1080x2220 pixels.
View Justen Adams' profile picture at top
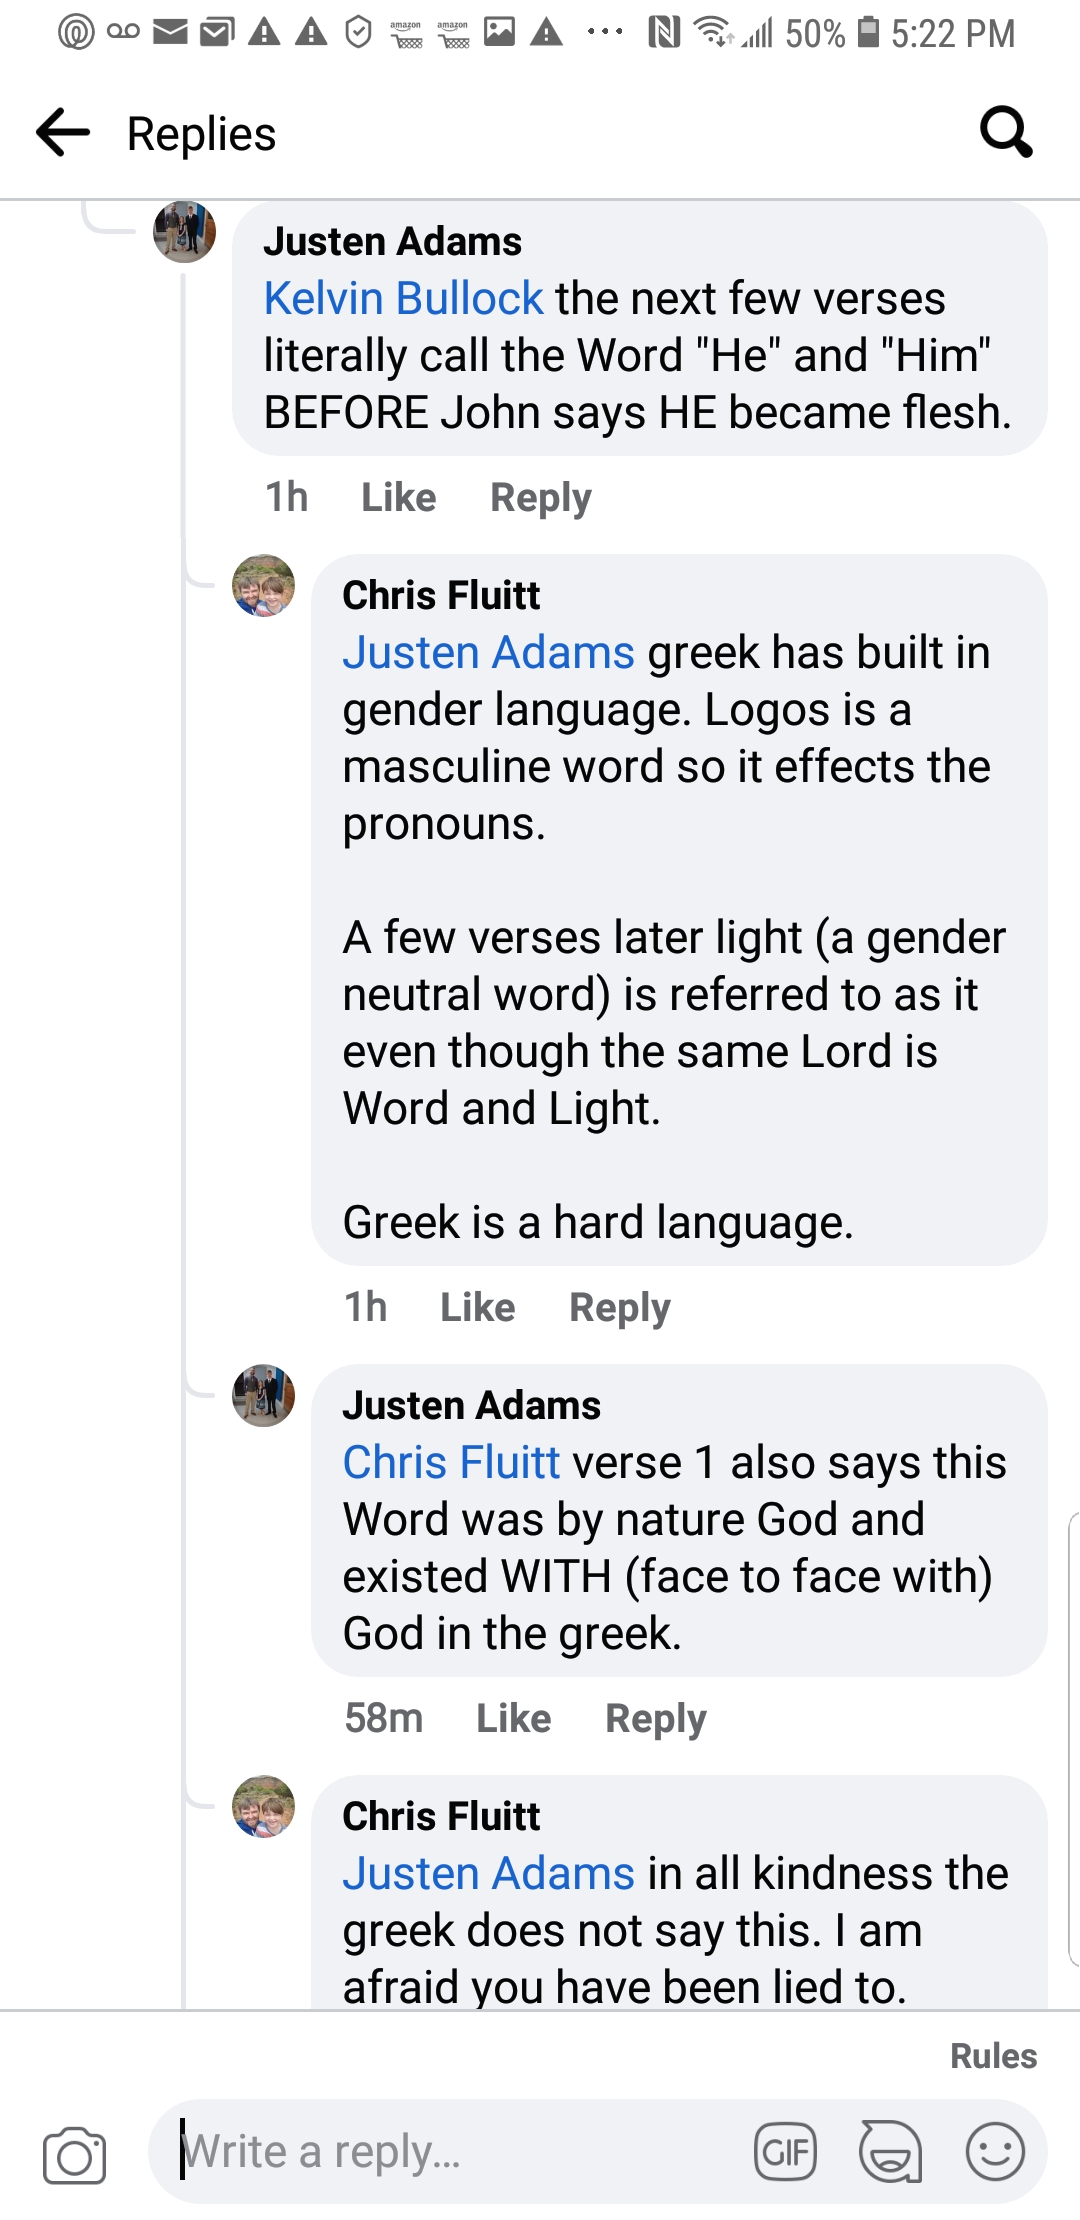(184, 231)
